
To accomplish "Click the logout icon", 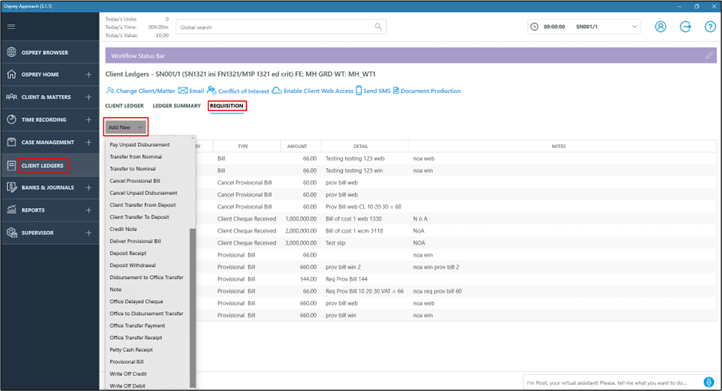I will tap(685, 27).
